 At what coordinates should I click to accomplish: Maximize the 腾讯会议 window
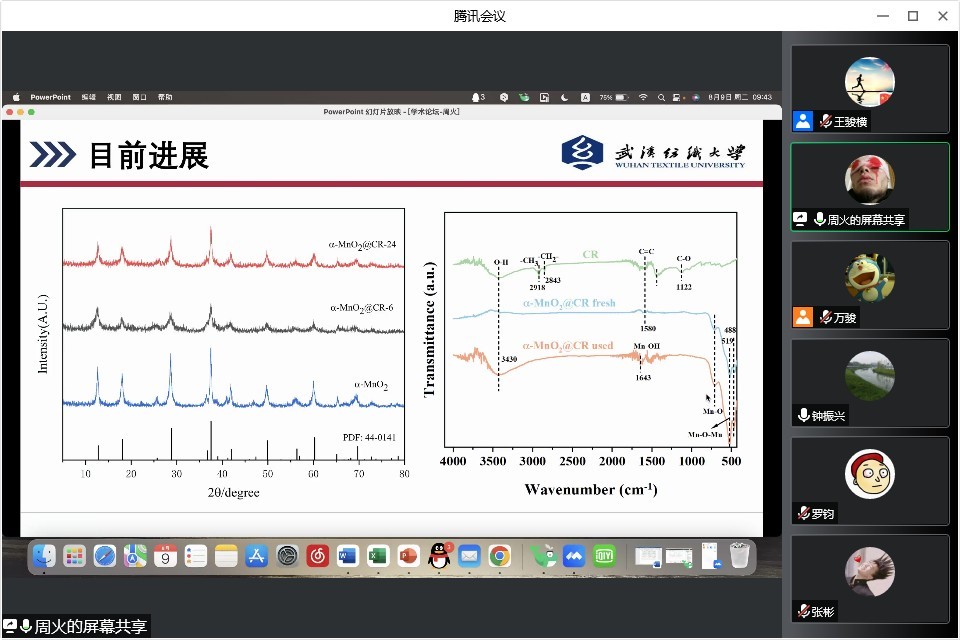point(912,15)
